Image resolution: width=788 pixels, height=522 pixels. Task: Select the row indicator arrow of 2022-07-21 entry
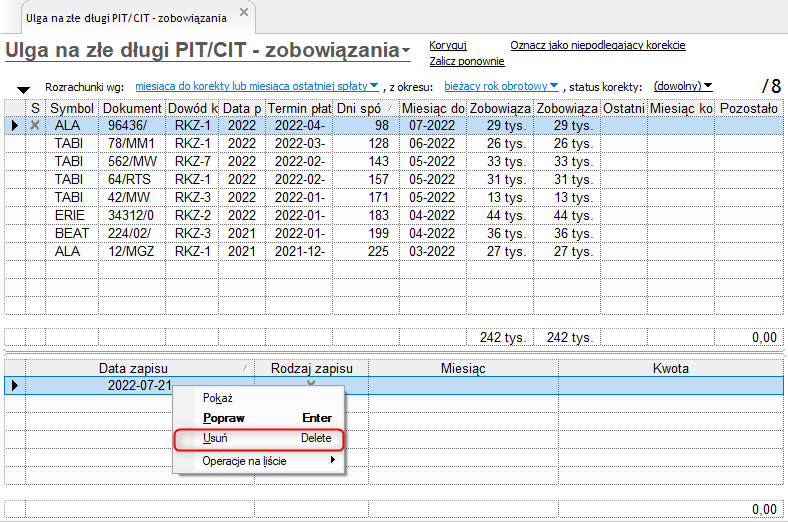15,385
